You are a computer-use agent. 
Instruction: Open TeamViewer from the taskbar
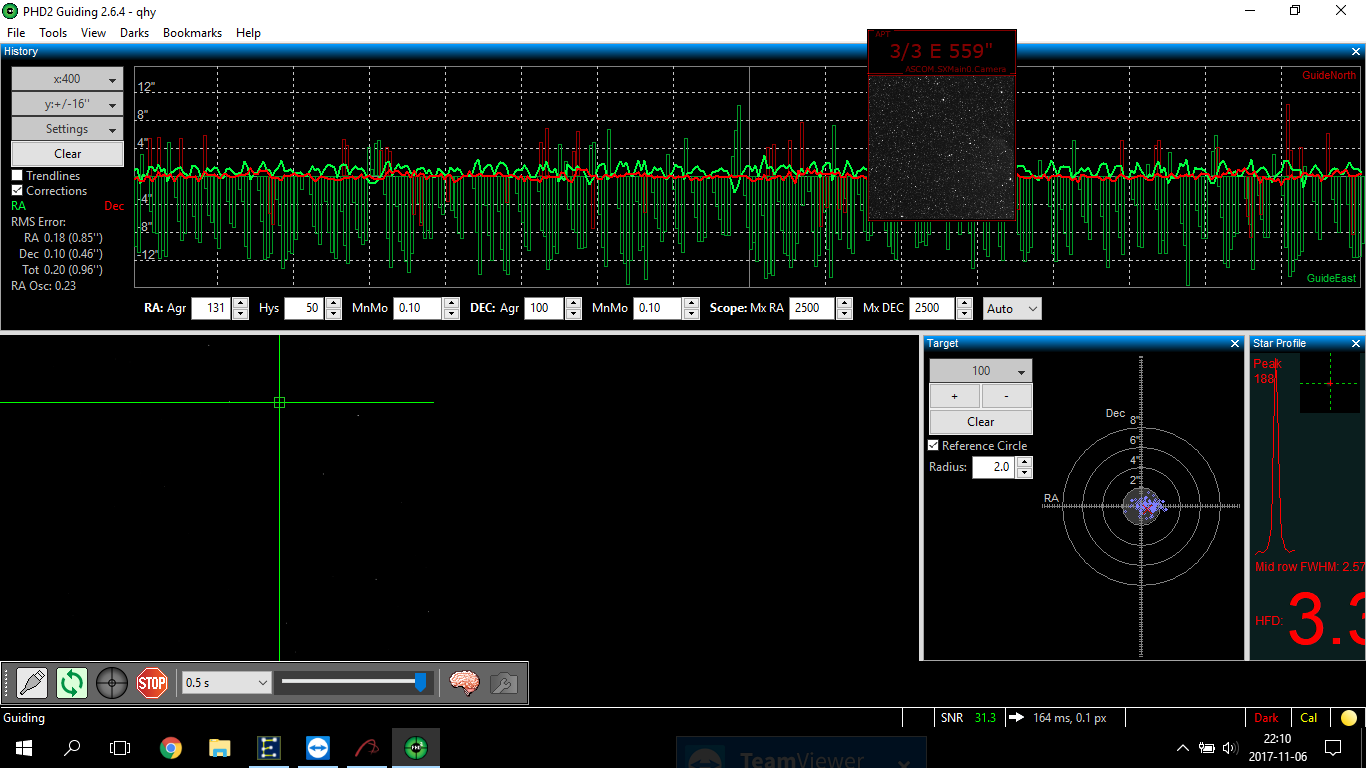coord(318,747)
